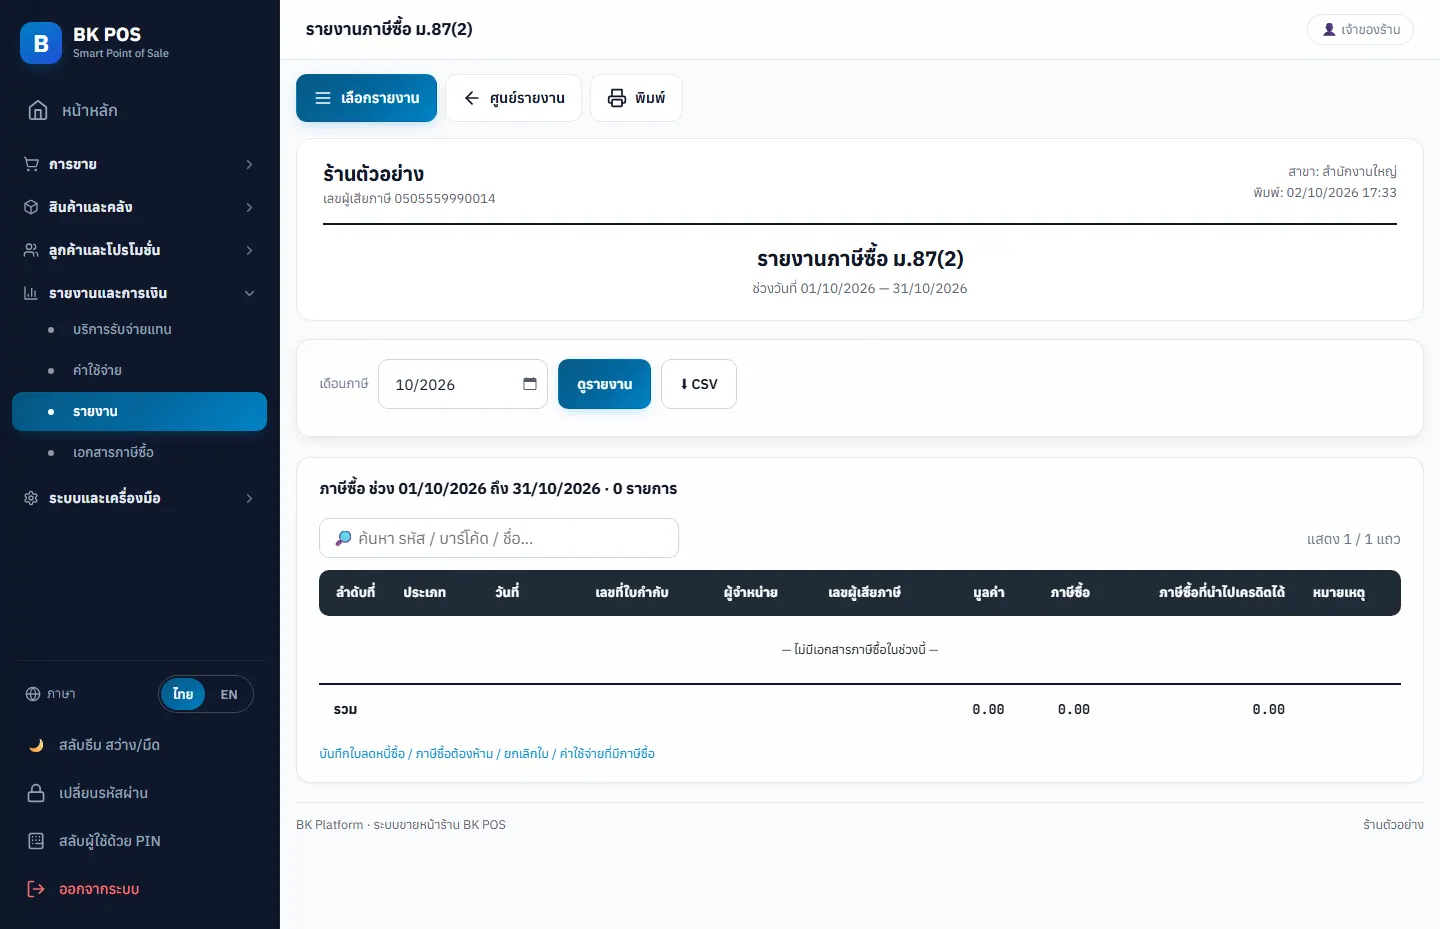Expand the การขาย menu chevron
This screenshot has width=1440, height=929.
249,164
